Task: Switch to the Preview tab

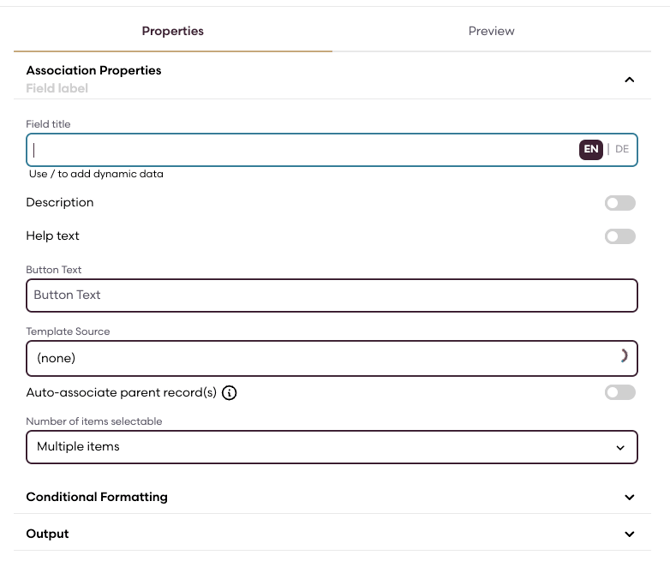Action: pyautogui.click(x=491, y=31)
